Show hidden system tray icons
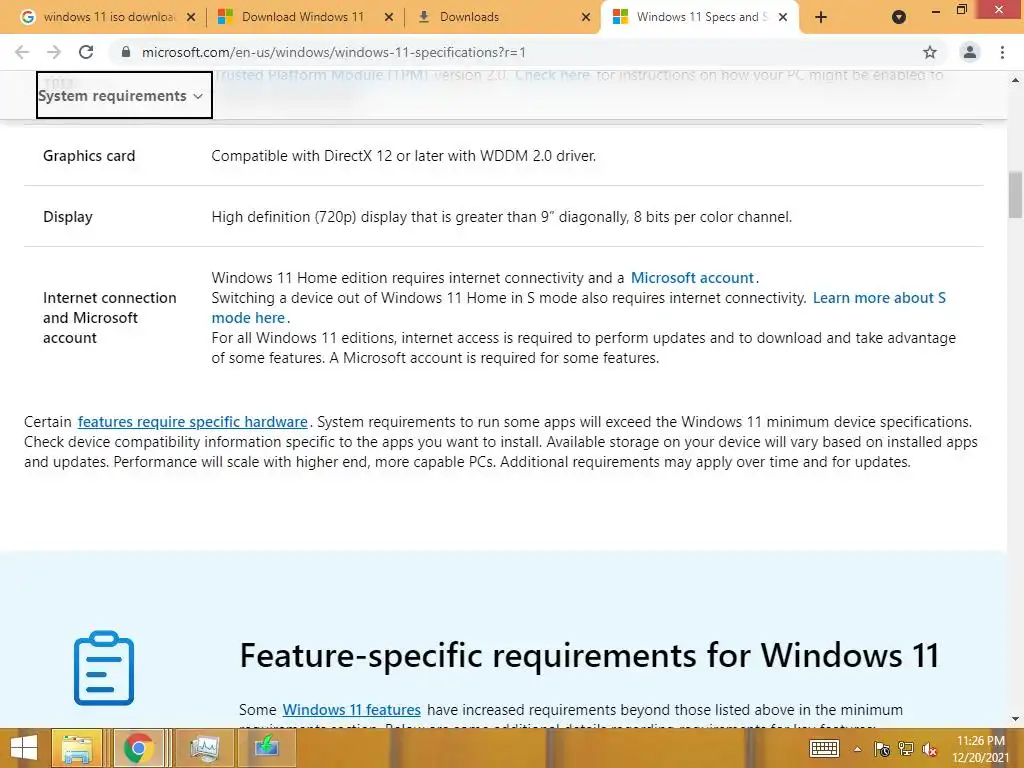Image resolution: width=1024 pixels, height=768 pixels. (857, 749)
